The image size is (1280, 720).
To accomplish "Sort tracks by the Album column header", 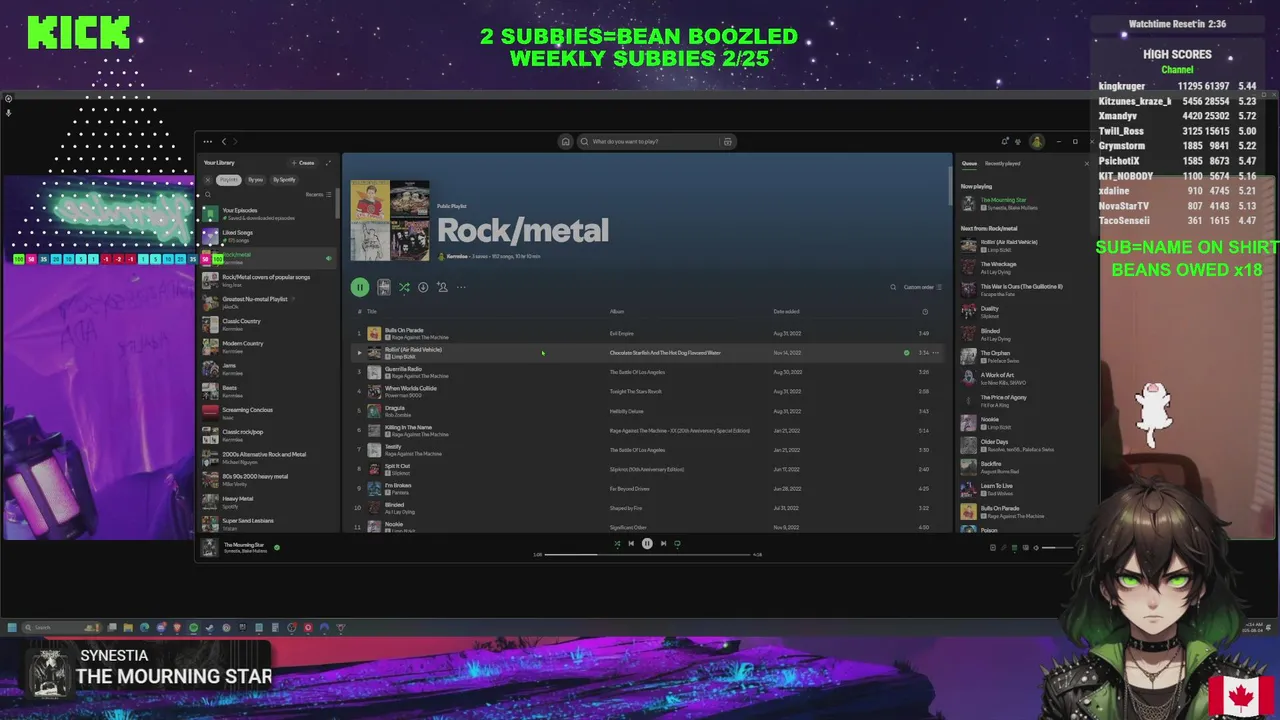I will (617, 311).
